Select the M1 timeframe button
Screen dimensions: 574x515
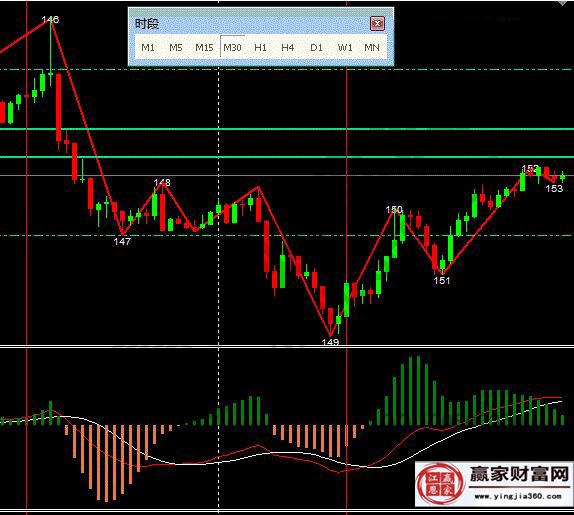(148, 48)
